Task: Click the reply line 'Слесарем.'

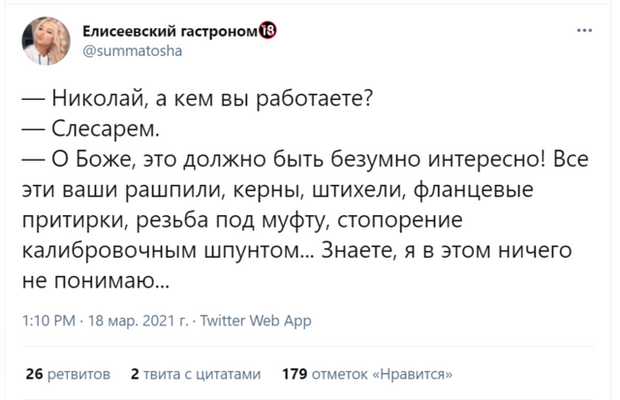Action: click(x=106, y=129)
